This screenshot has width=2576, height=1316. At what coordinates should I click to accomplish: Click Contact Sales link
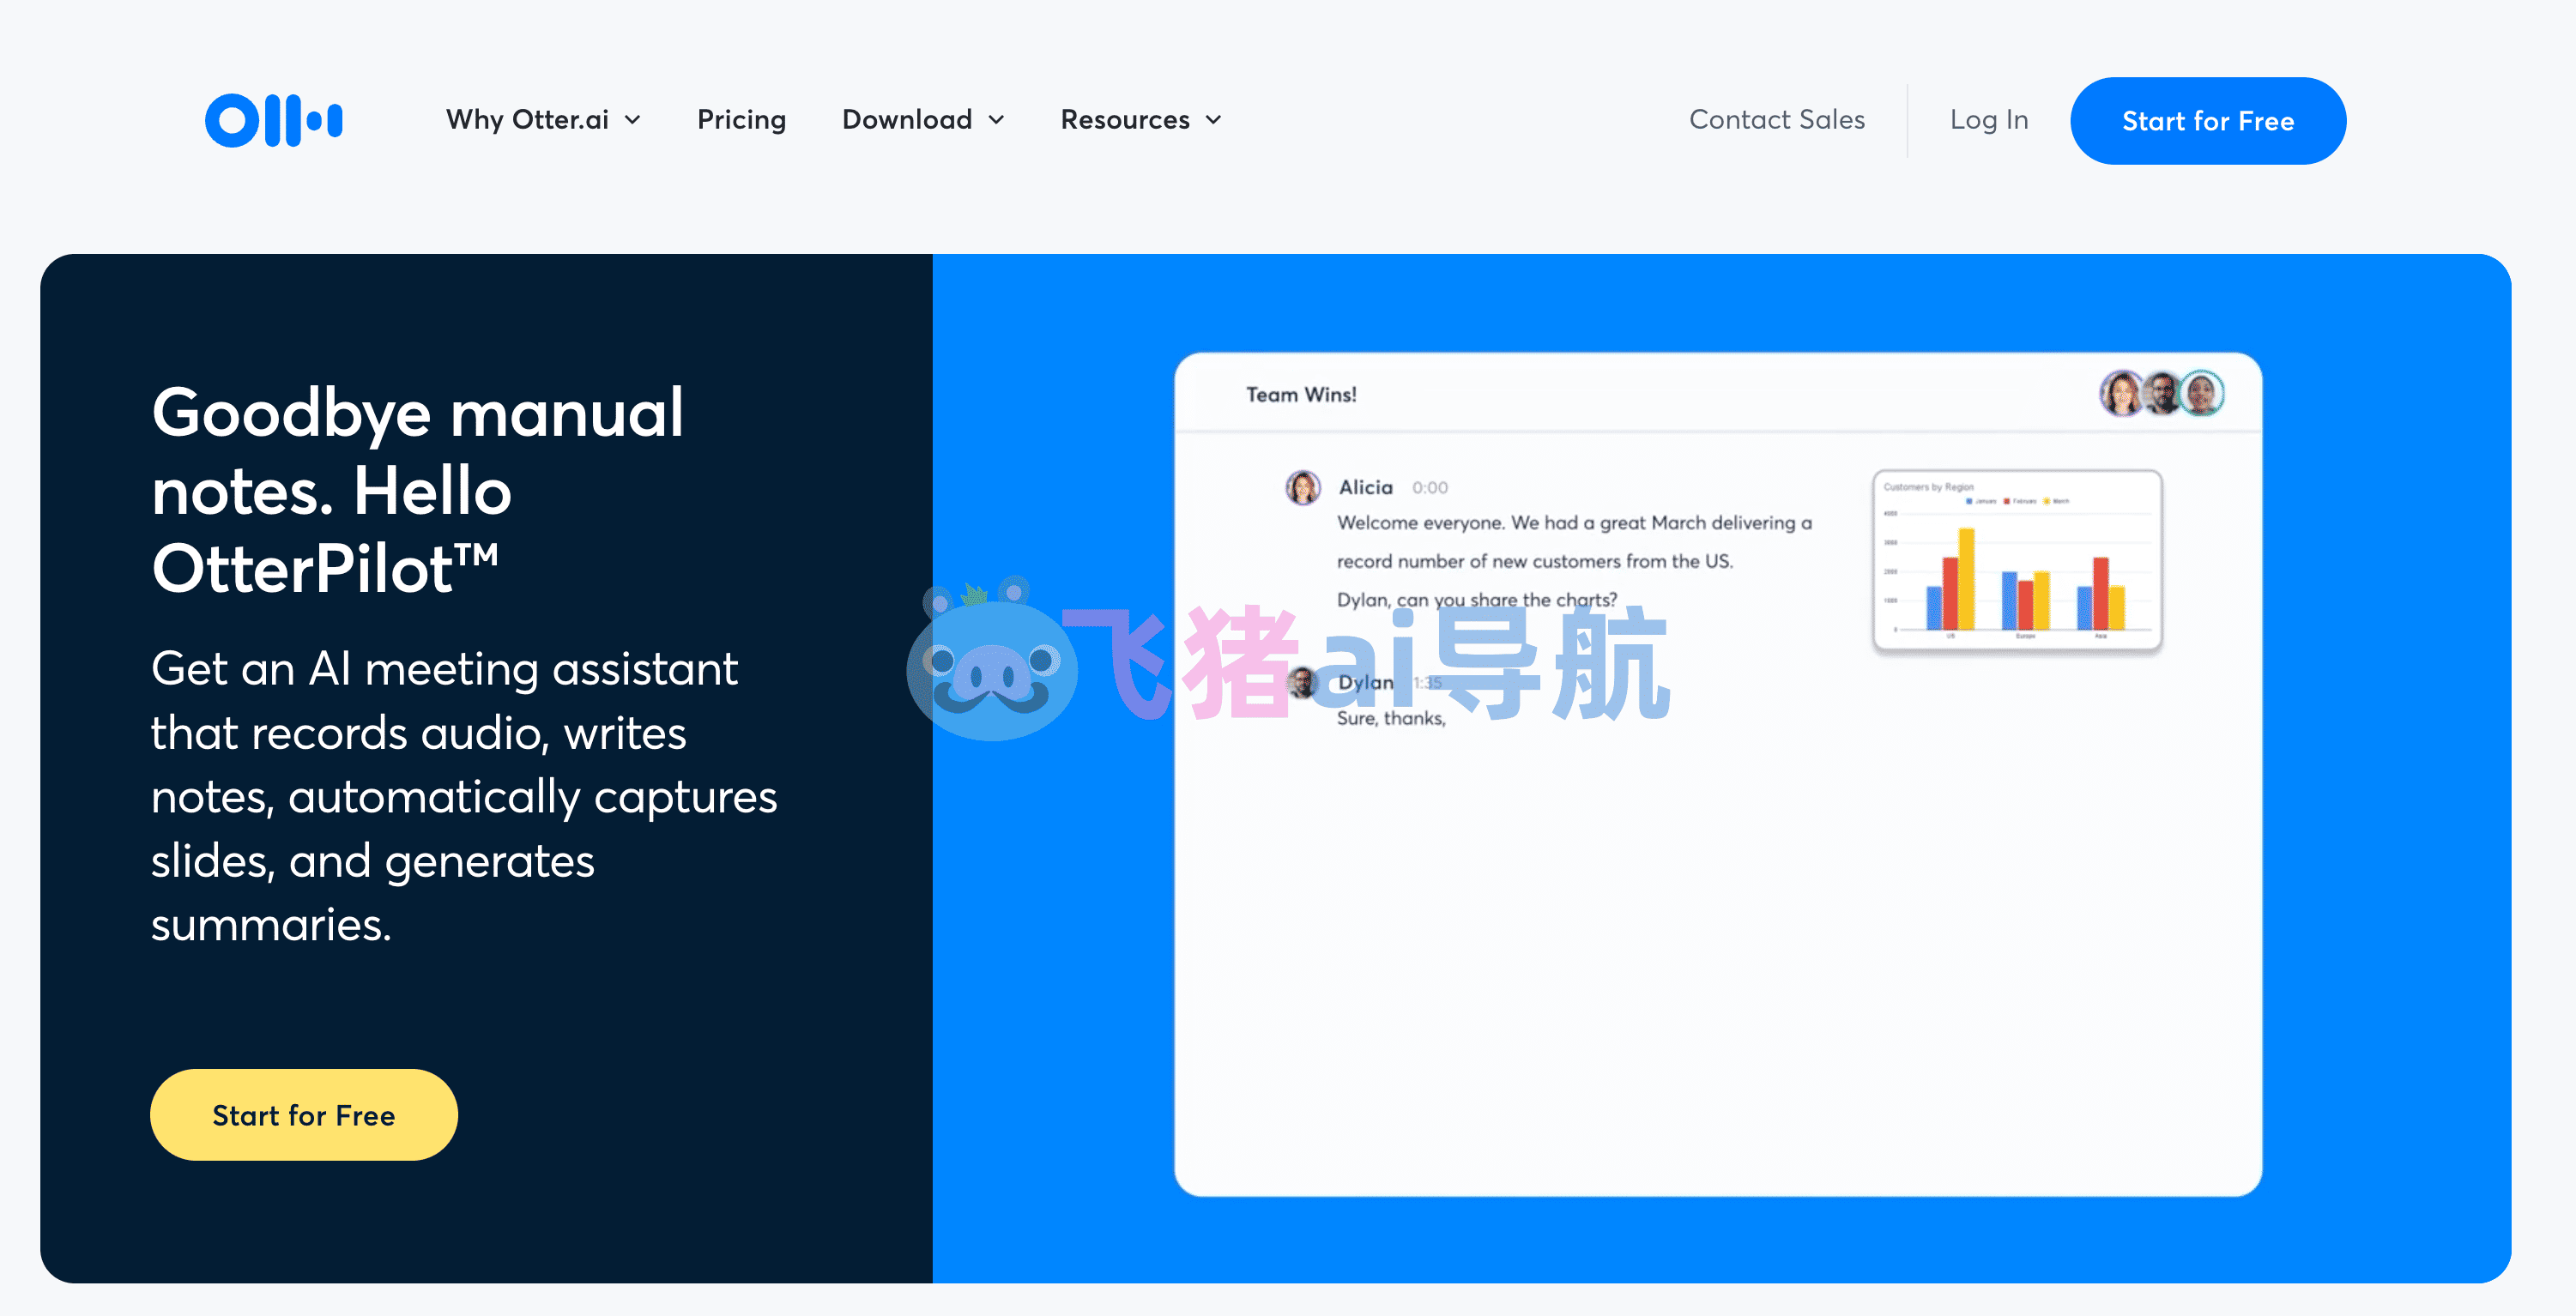tap(1776, 120)
